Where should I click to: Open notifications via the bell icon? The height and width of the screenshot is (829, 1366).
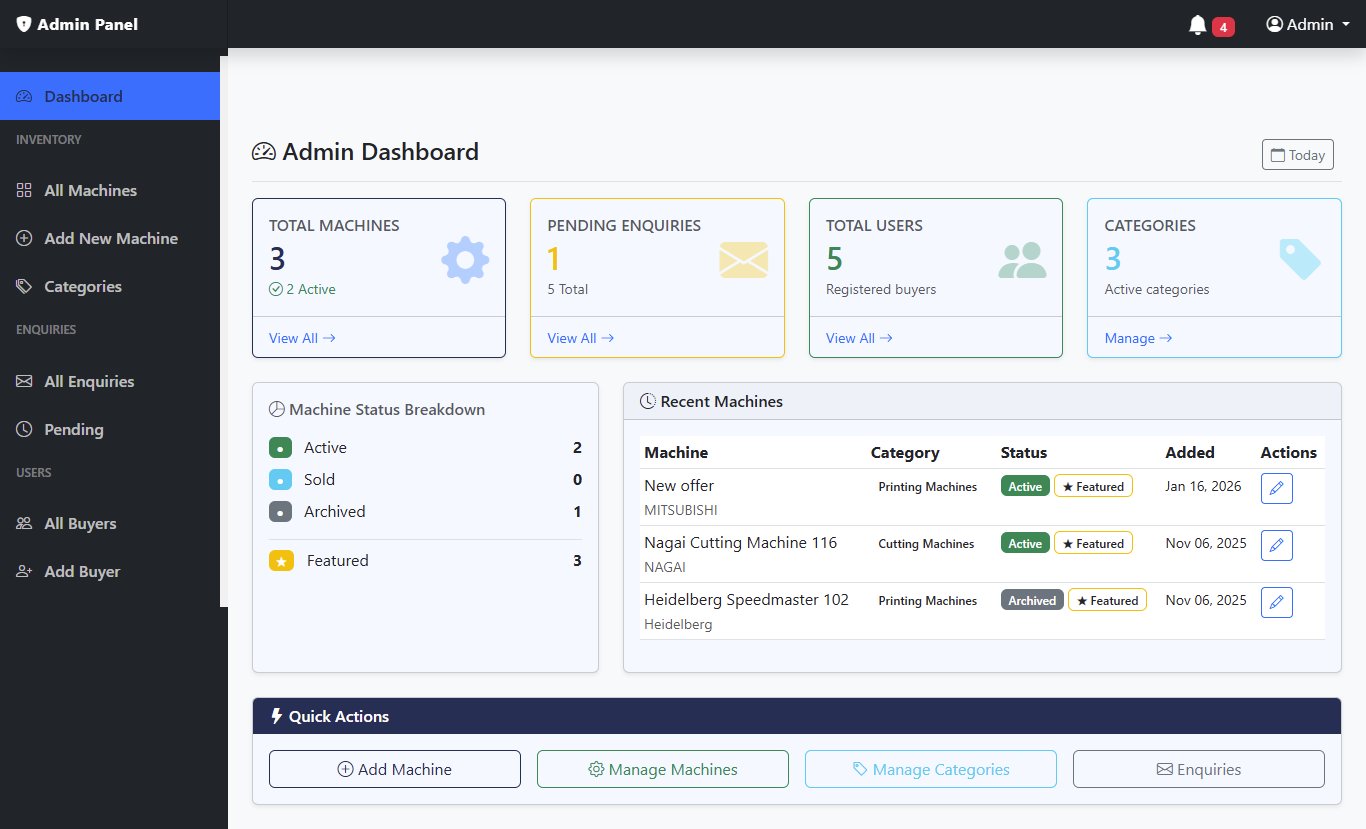coord(1197,25)
